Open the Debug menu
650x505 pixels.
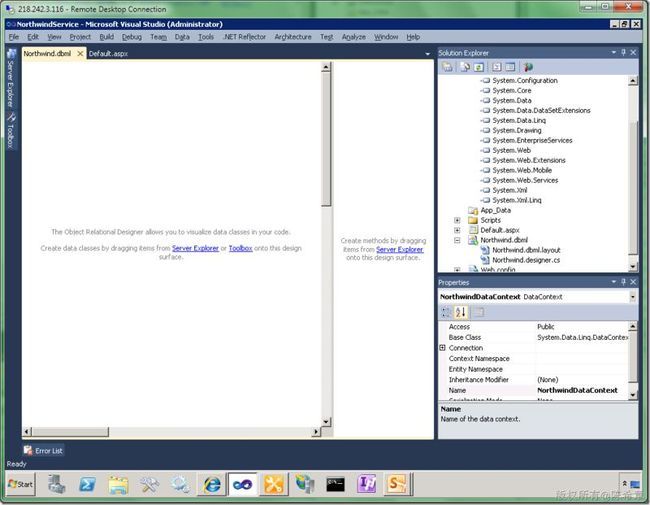click(132, 37)
